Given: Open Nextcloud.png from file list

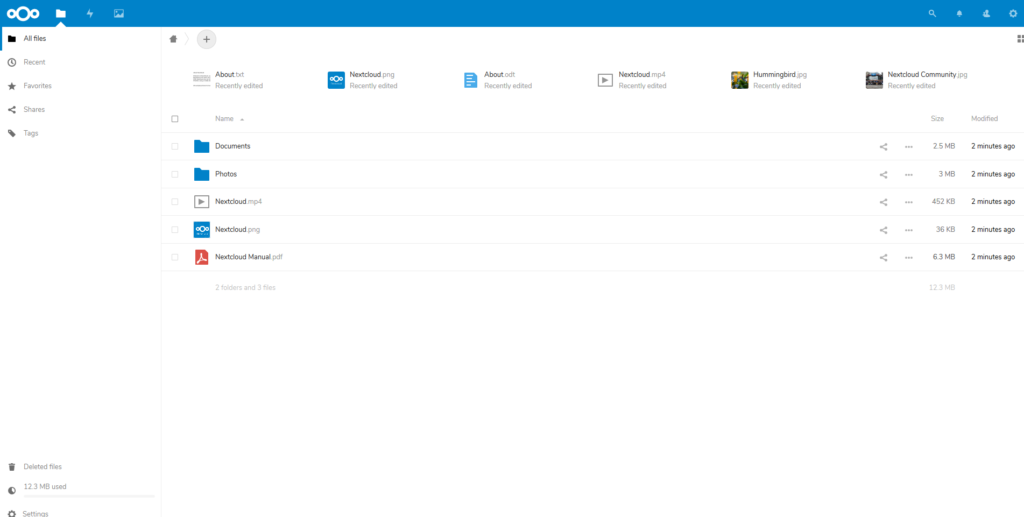Looking at the screenshot, I should [238, 230].
